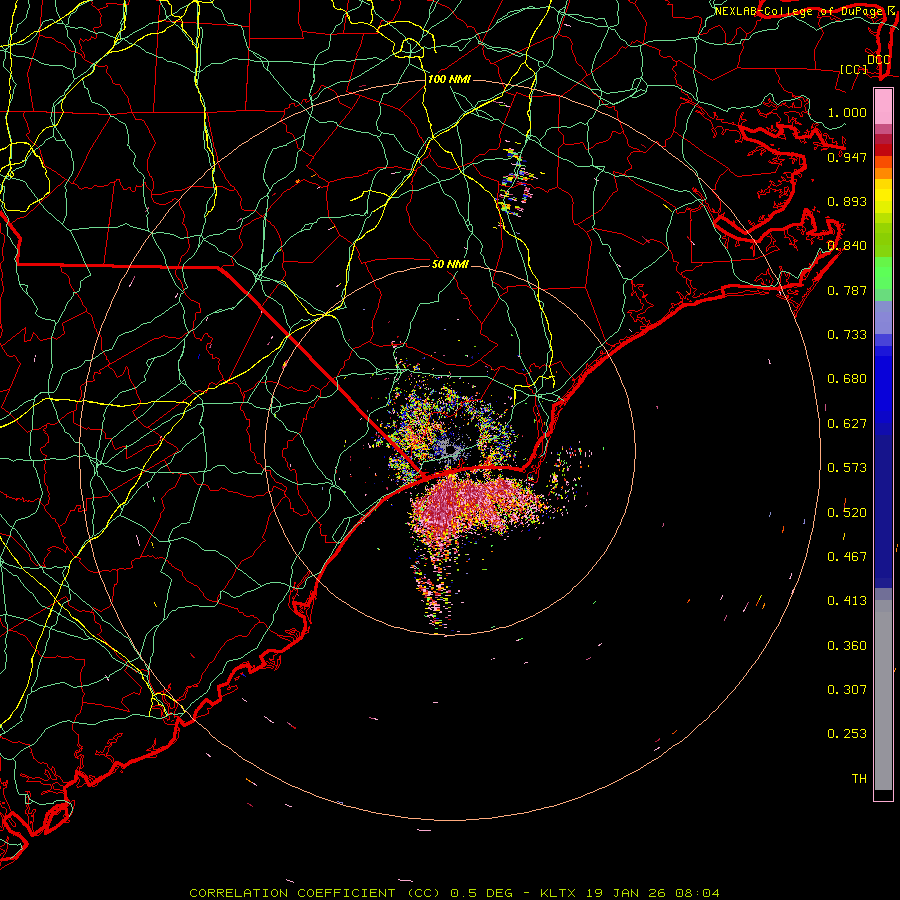Image resolution: width=900 pixels, height=900 pixels.
Task: Click the 0.520 color scale value
Action: [x=847, y=513]
